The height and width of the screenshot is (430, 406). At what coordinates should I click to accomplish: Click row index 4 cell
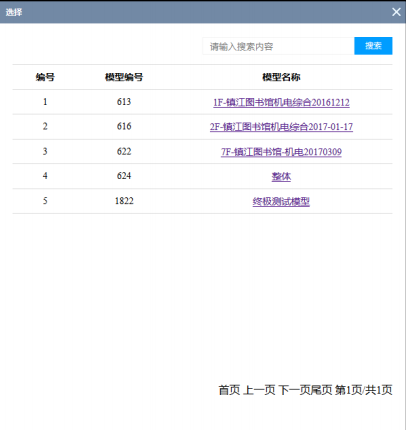[45, 176]
